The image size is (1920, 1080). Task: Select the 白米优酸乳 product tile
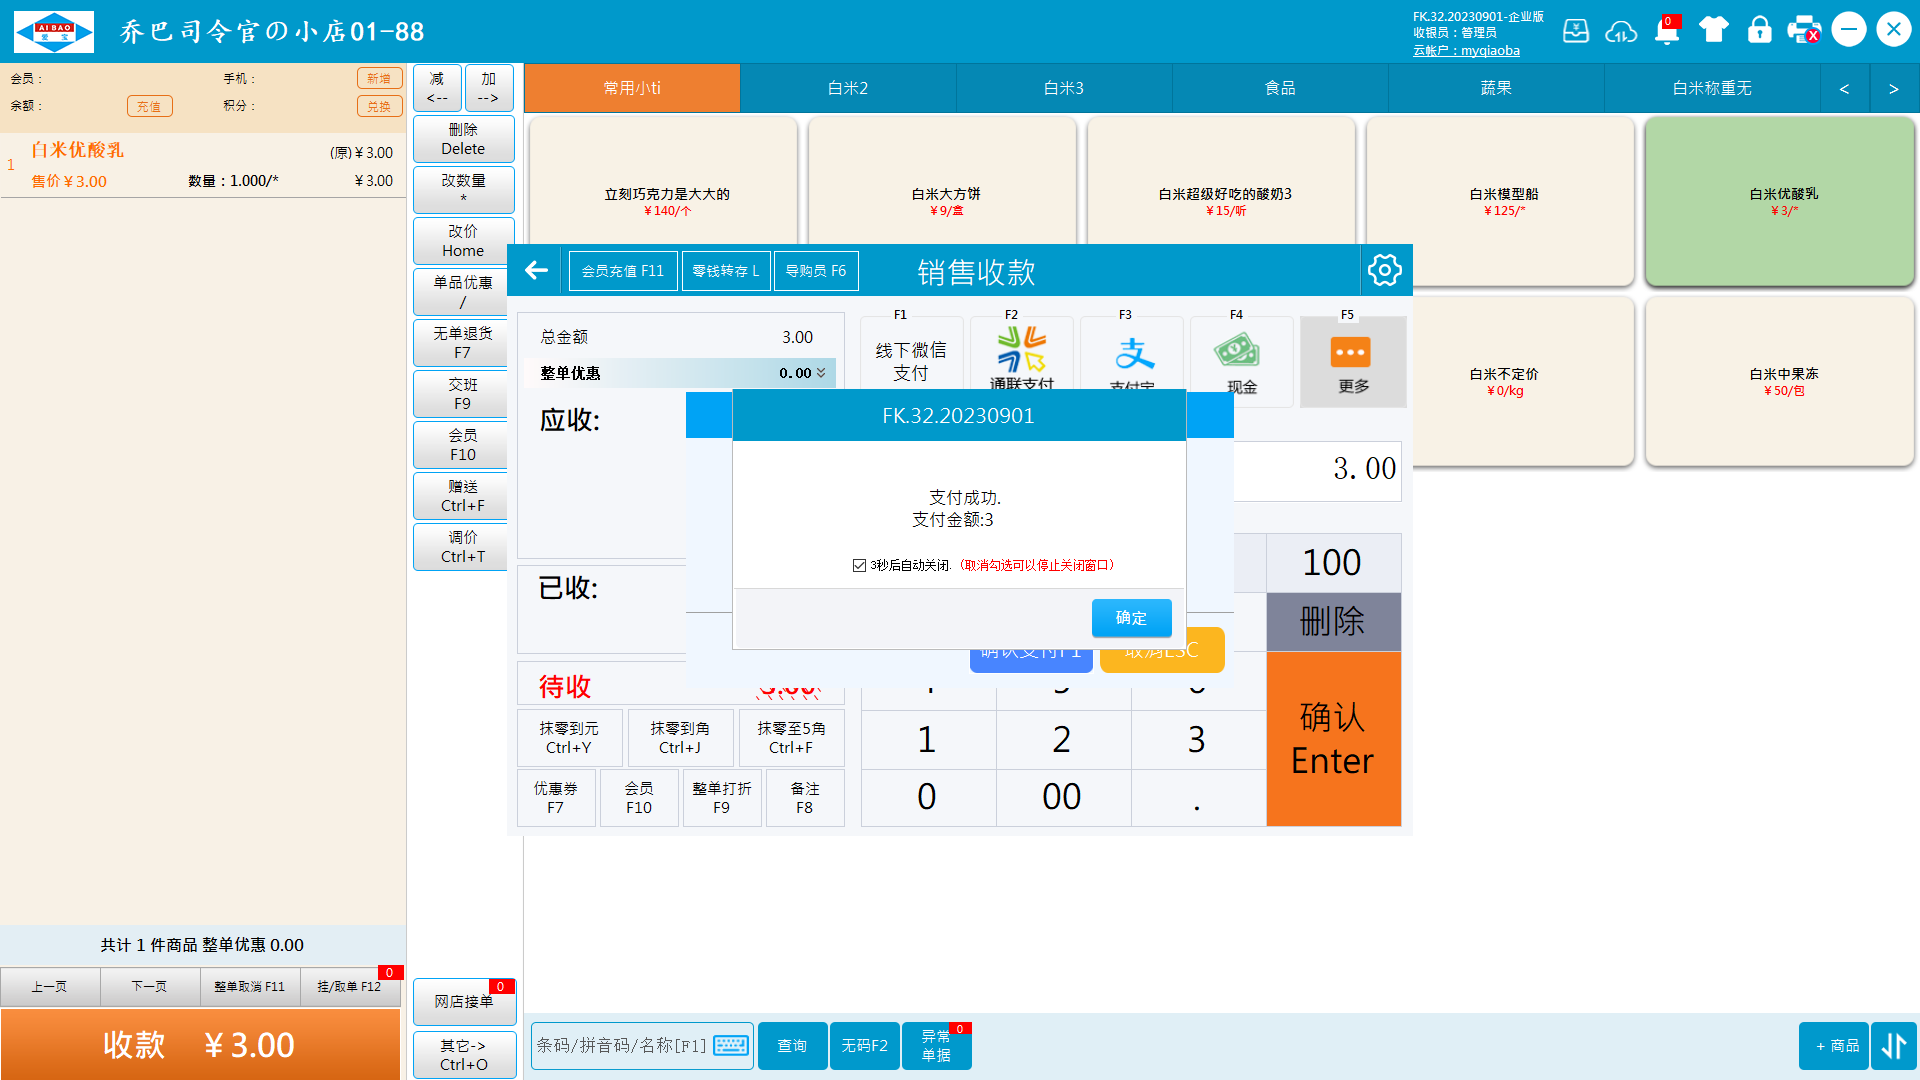click(1783, 200)
